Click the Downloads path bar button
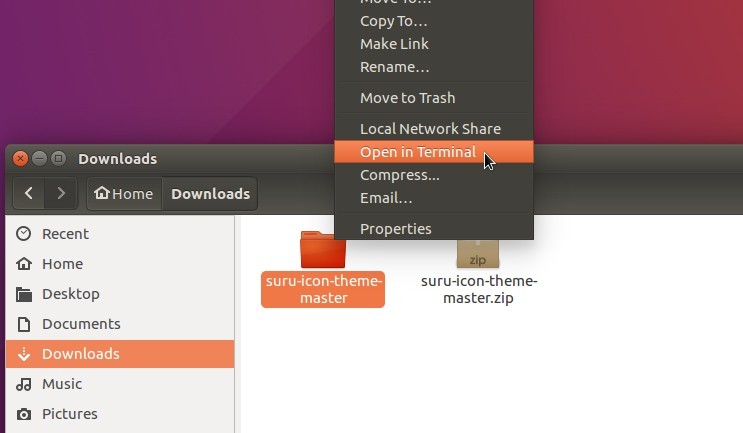 click(210, 193)
